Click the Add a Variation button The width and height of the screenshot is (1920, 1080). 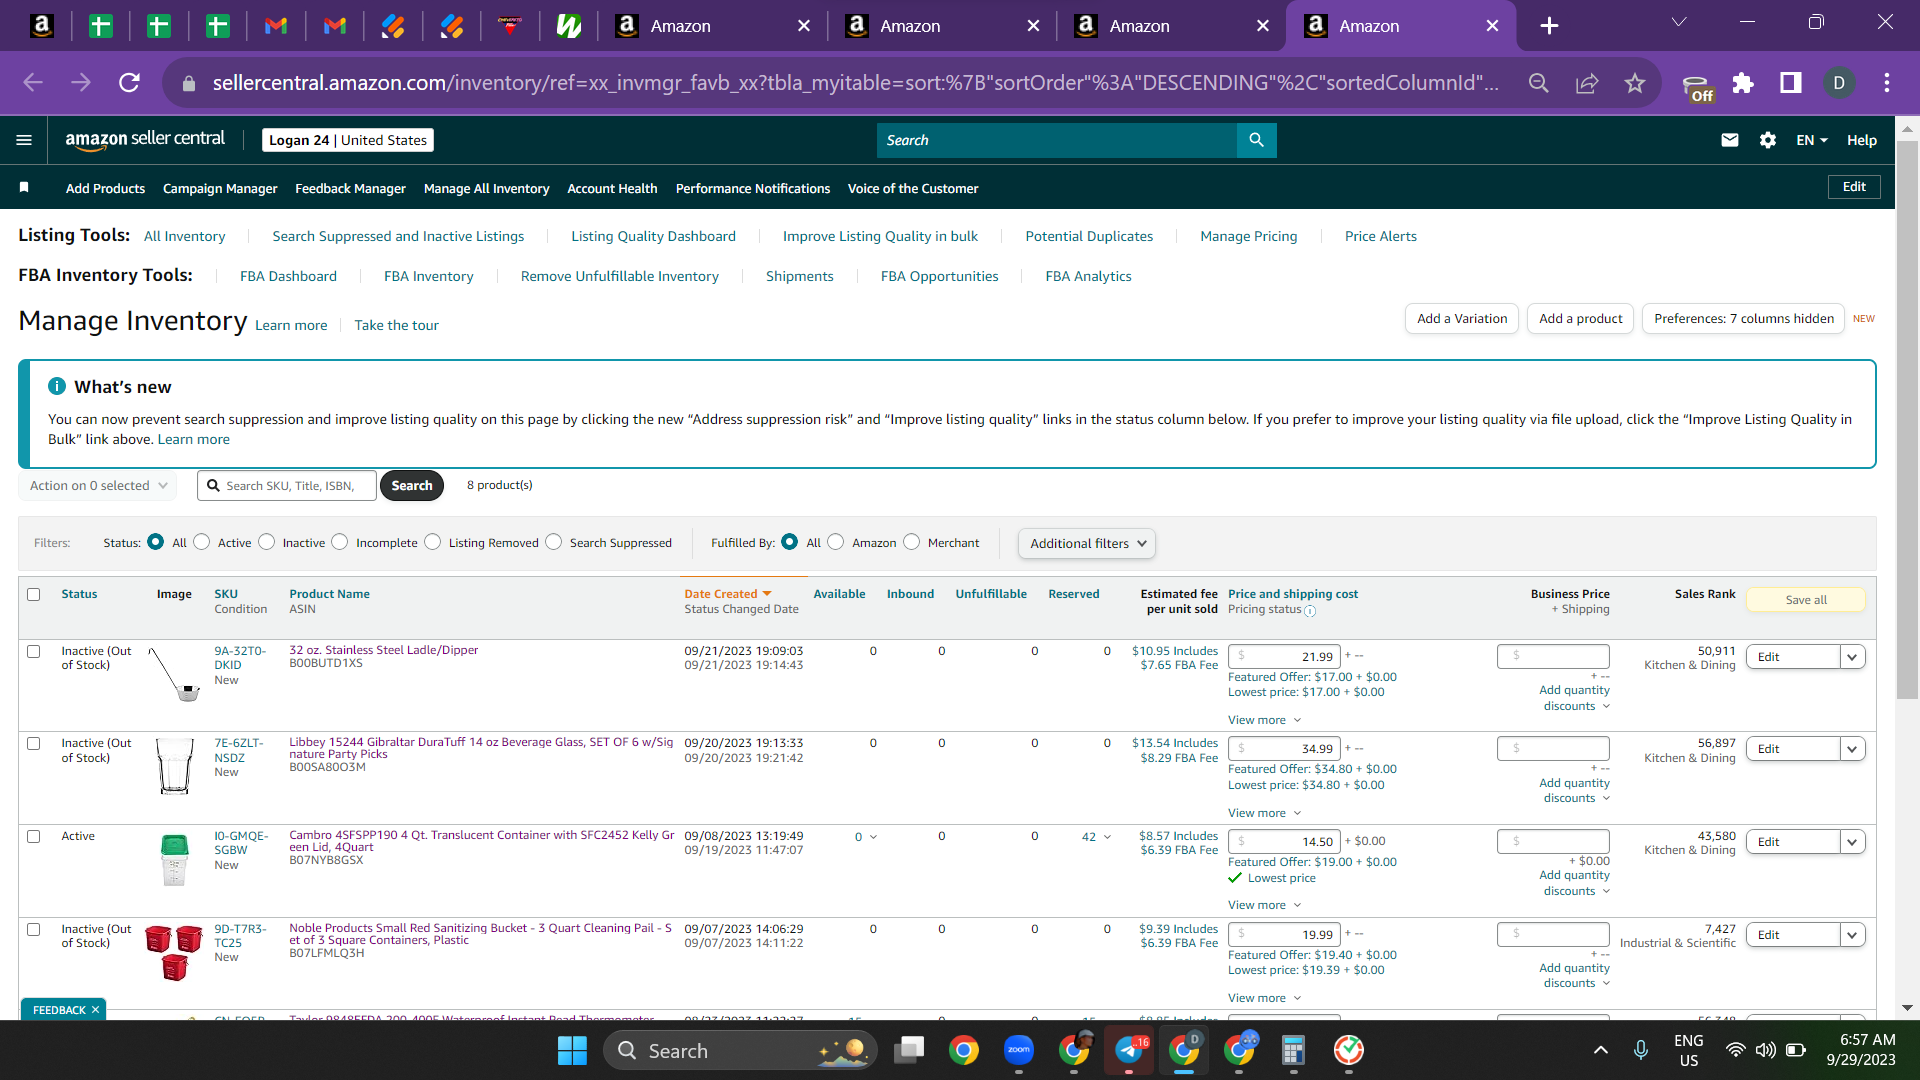click(1462, 319)
